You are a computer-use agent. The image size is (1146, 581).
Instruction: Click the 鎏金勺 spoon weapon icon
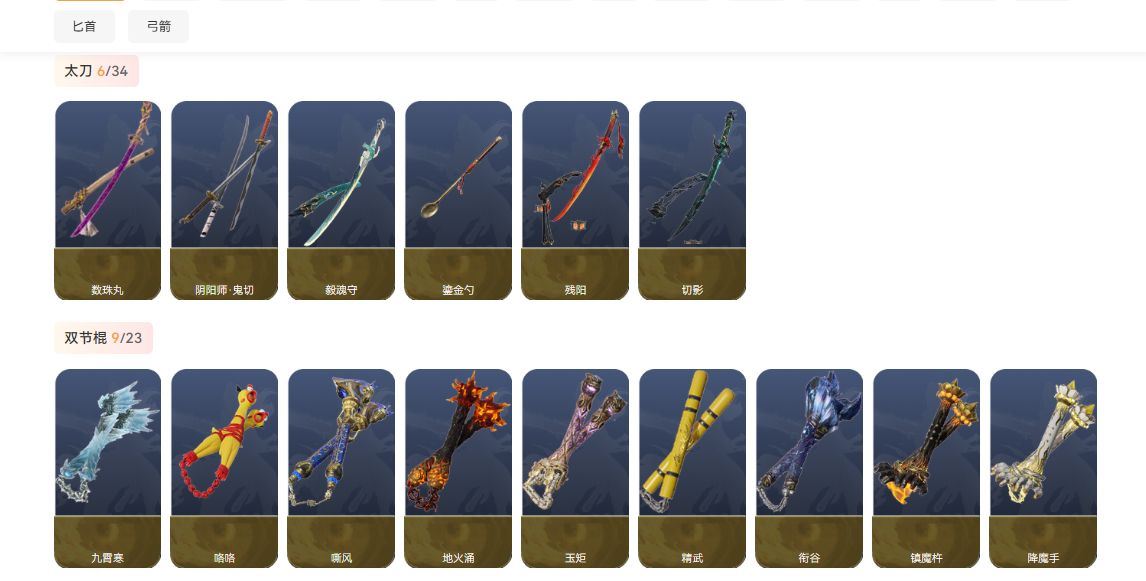458,200
